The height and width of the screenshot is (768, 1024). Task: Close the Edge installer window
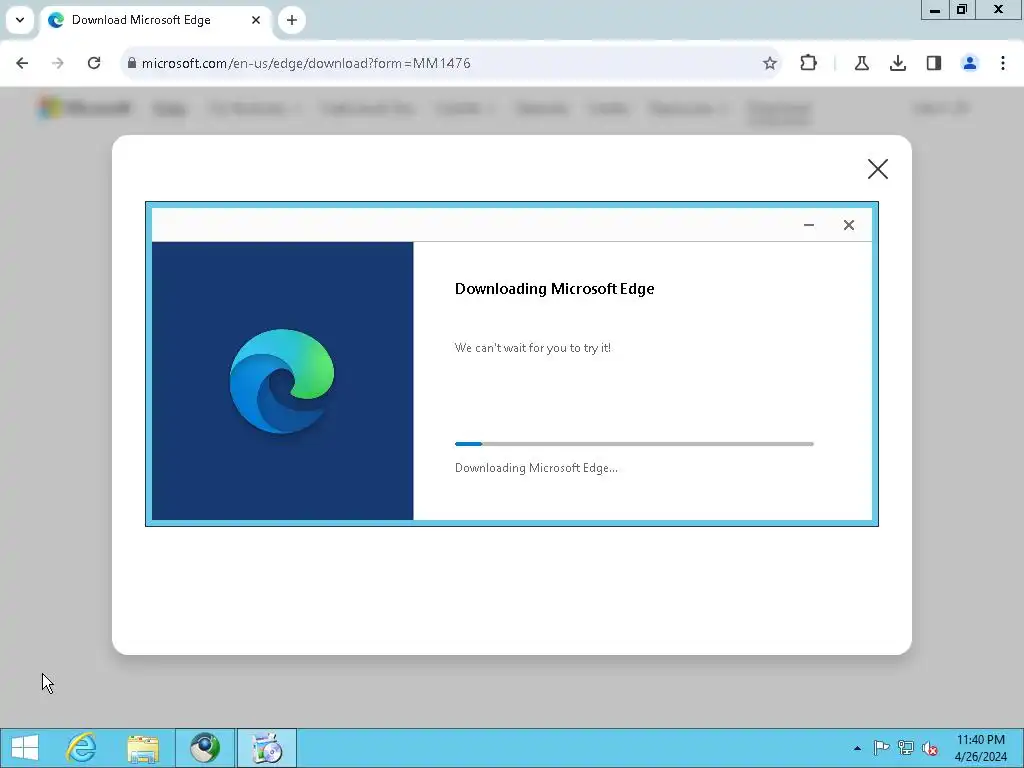[849, 225]
